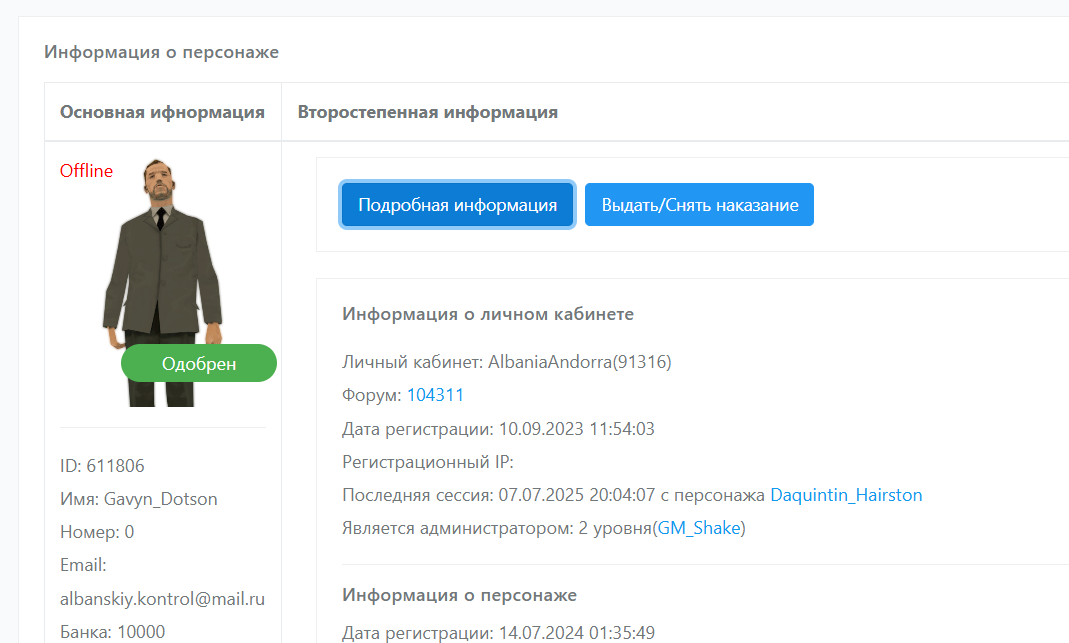Select the Основная ифнормация column header
The height and width of the screenshot is (643, 1069).
click(x=162, y=112)
